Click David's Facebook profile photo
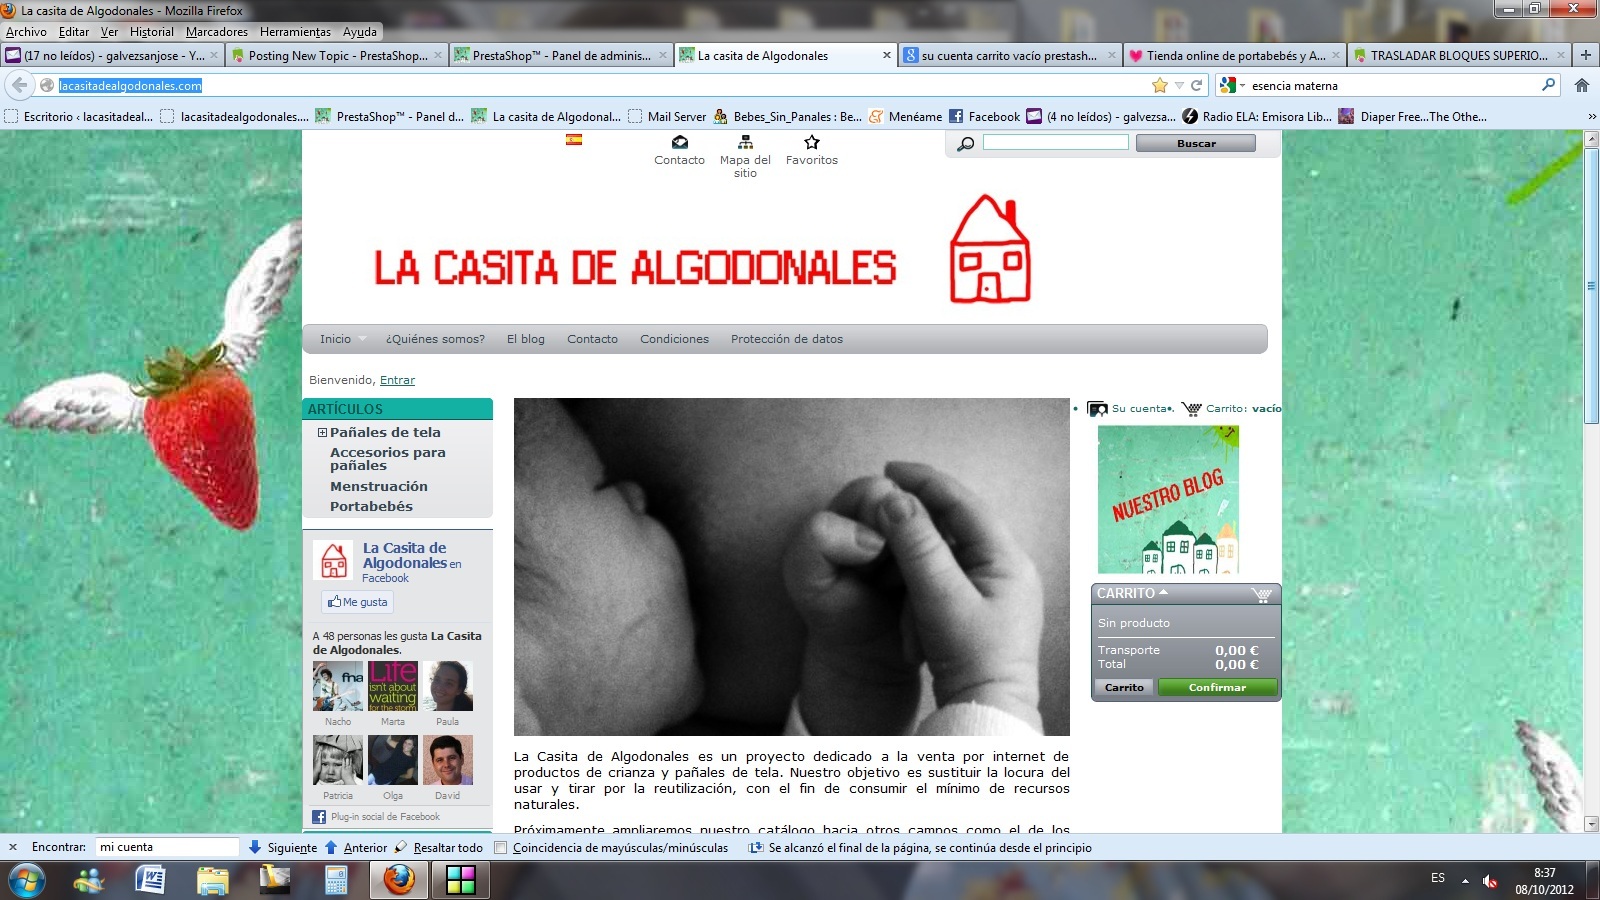 pos(448,760)
